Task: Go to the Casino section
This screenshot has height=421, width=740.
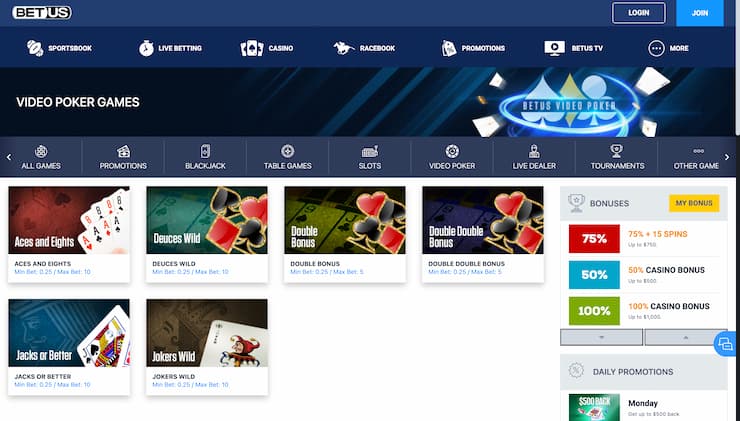Action: tap(267, 48)
